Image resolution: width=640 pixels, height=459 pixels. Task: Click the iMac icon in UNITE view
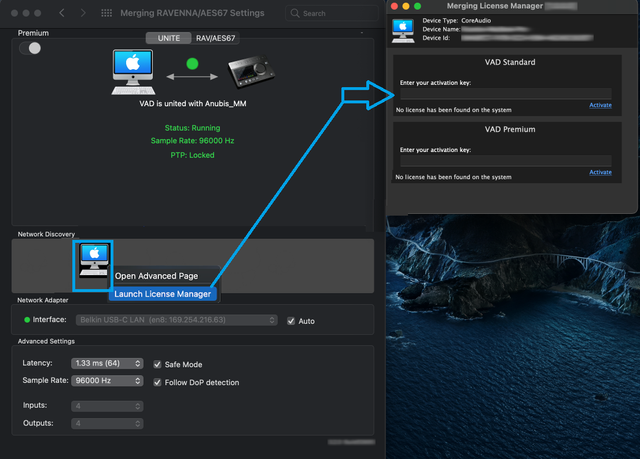[x=133, y=72]
